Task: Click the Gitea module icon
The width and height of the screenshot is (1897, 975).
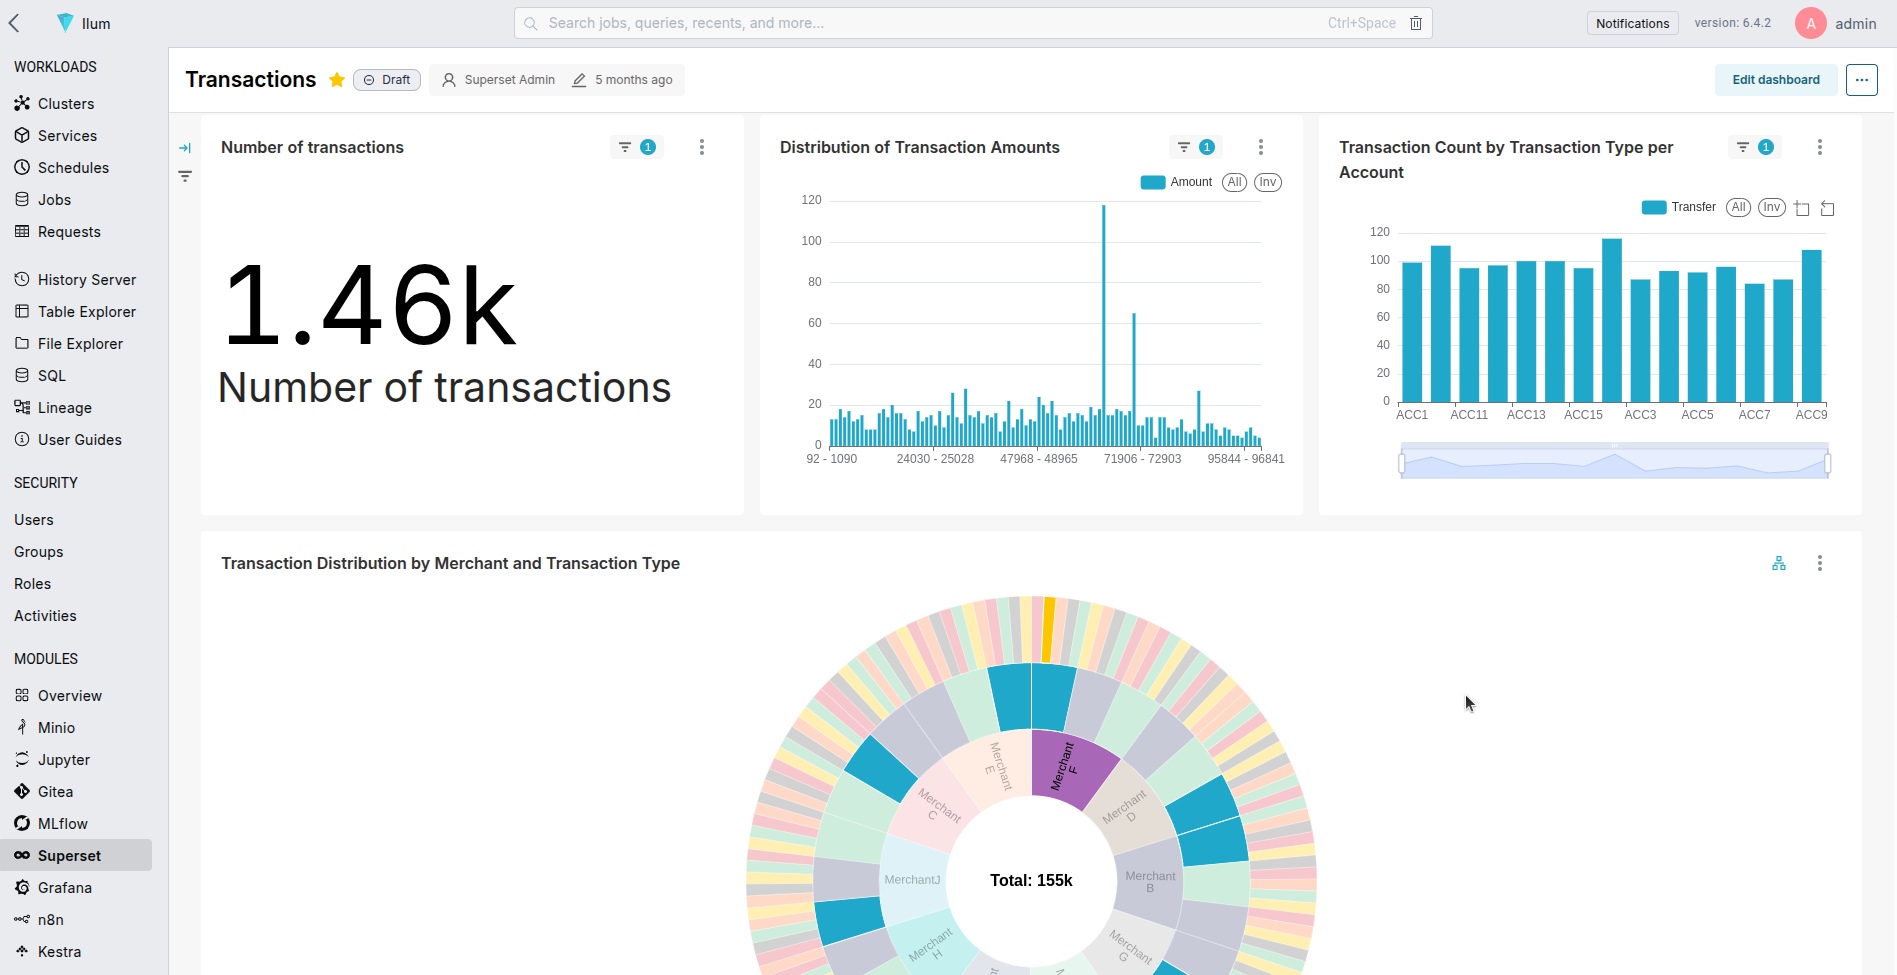Action: (x=22, y=792)
